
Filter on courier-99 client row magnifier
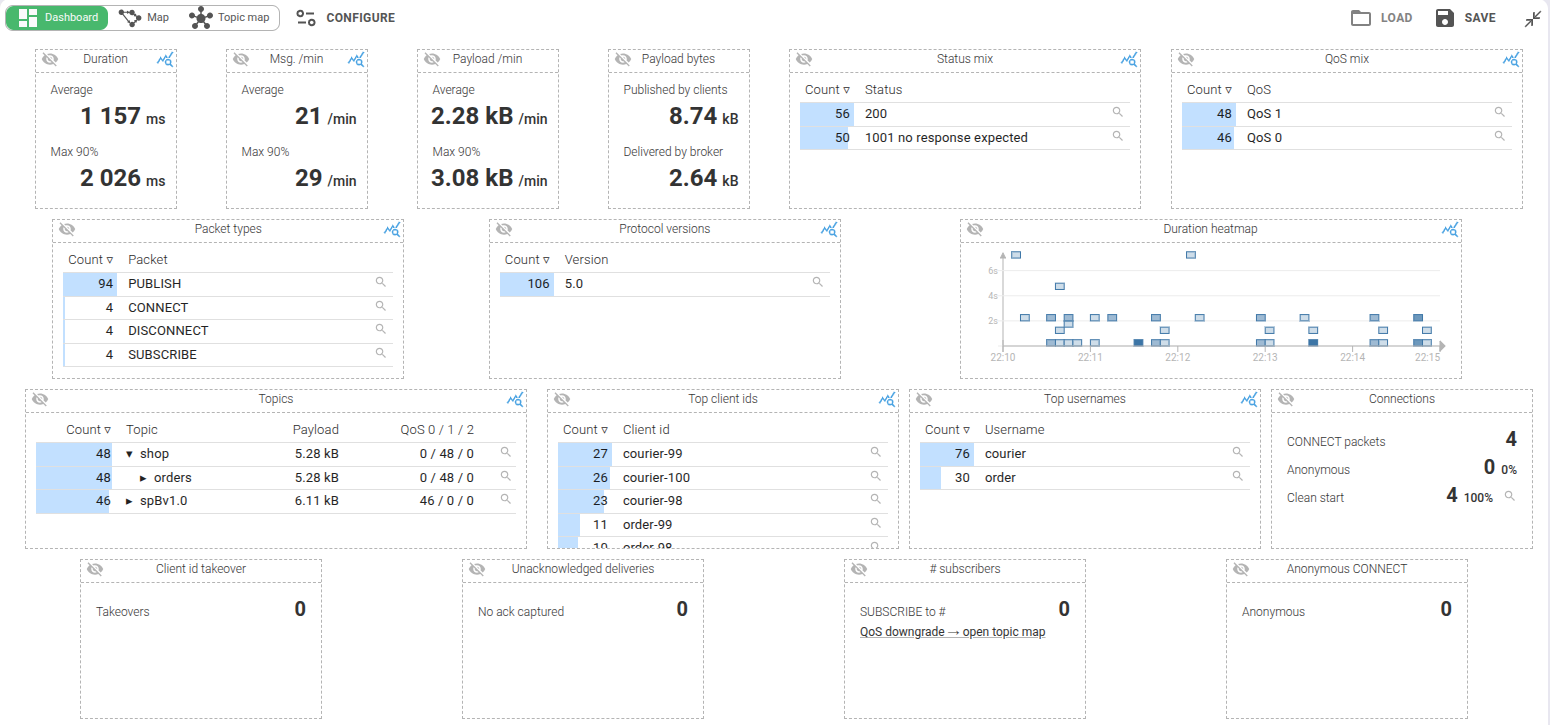876,452
